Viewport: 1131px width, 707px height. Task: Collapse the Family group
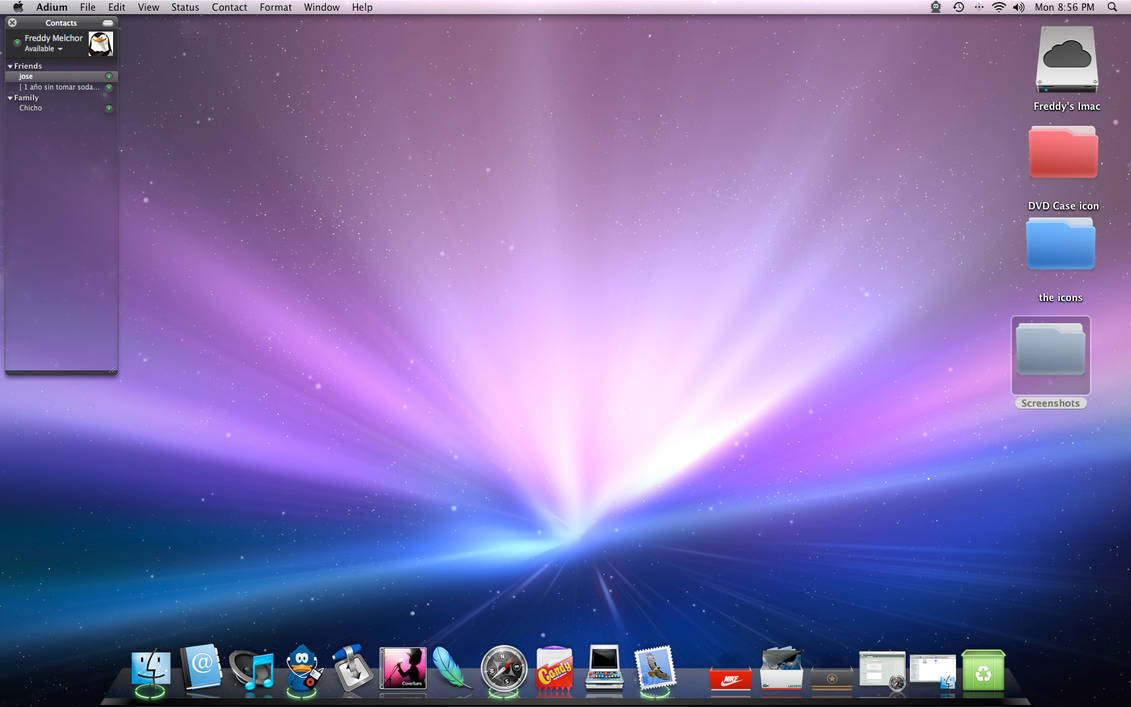pyautogui.click(x=11, y=98)
